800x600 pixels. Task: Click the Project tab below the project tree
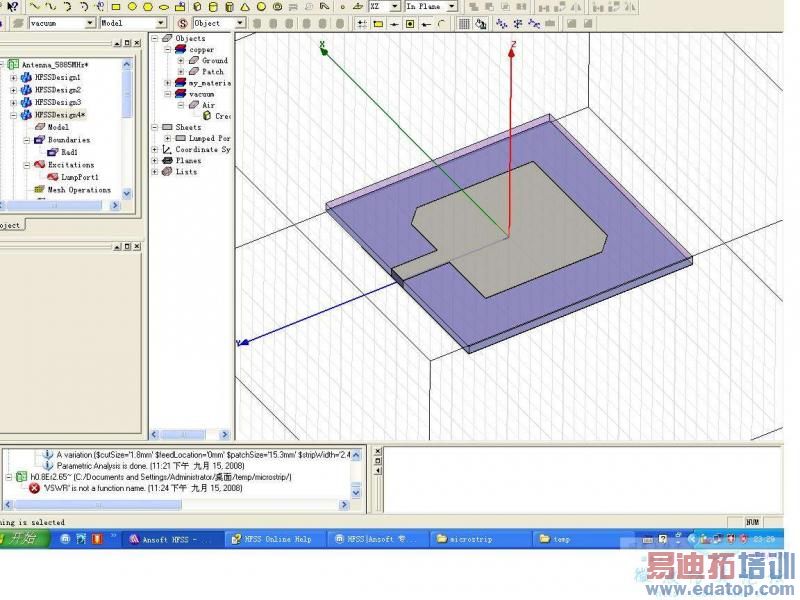(10, 225)
